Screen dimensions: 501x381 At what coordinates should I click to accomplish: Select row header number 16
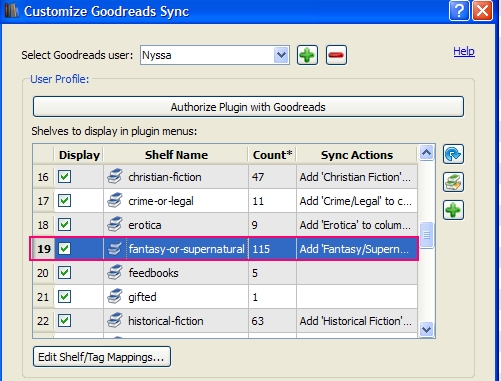coord(43,177)
